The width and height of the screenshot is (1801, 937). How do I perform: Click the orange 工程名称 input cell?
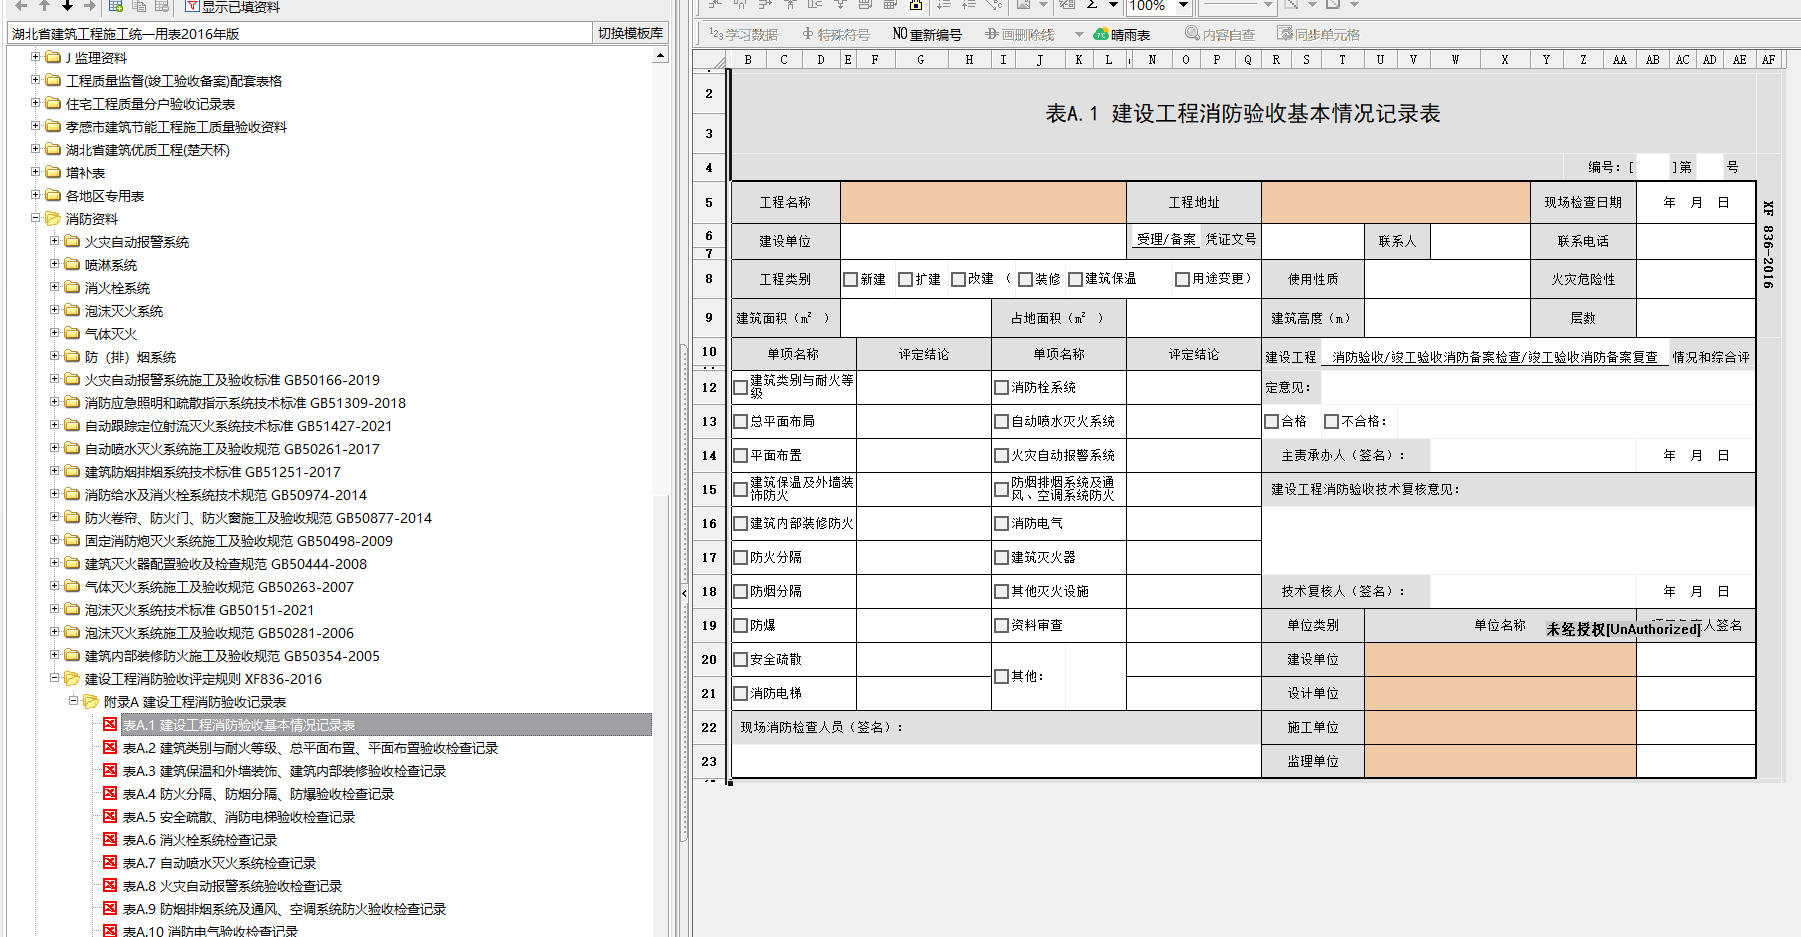coord(983,202)
